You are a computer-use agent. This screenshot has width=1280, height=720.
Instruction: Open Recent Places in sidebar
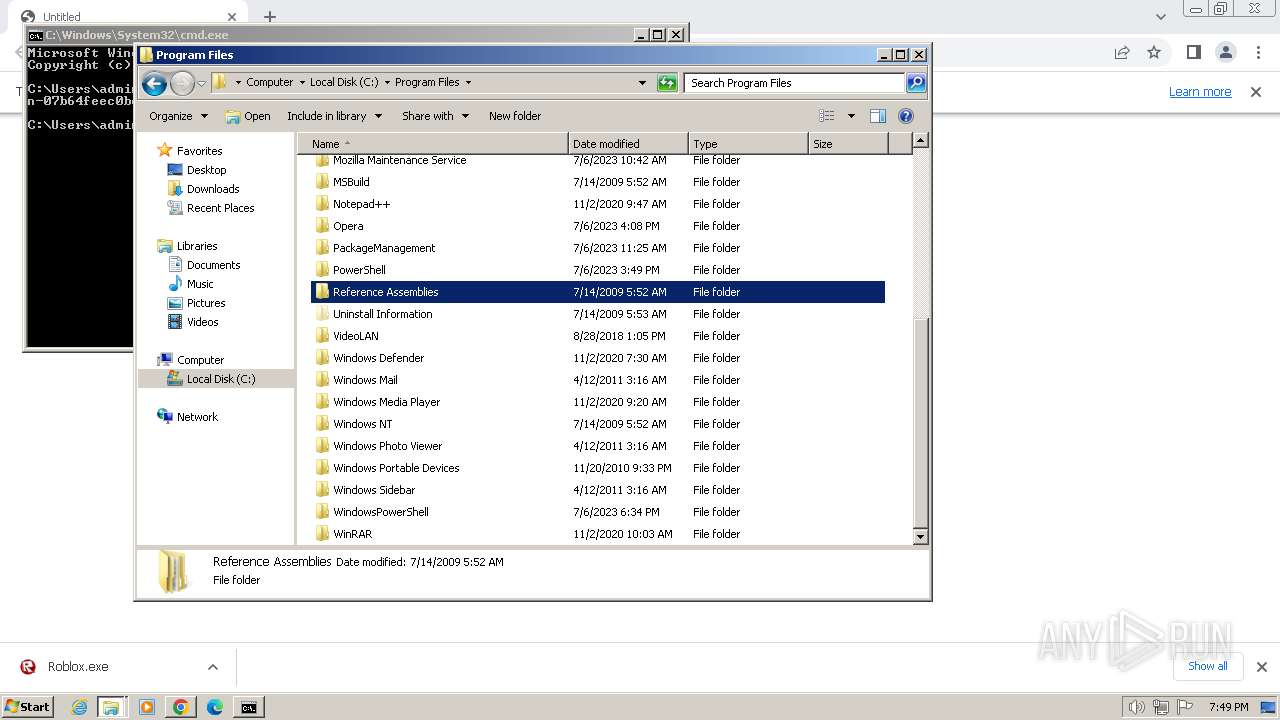(220, 208)
